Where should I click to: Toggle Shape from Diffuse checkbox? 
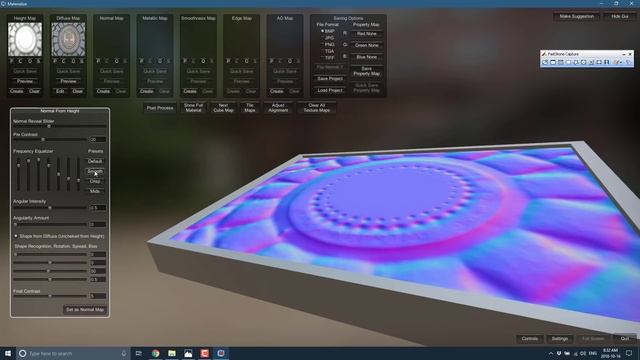(x=16, y=236)
